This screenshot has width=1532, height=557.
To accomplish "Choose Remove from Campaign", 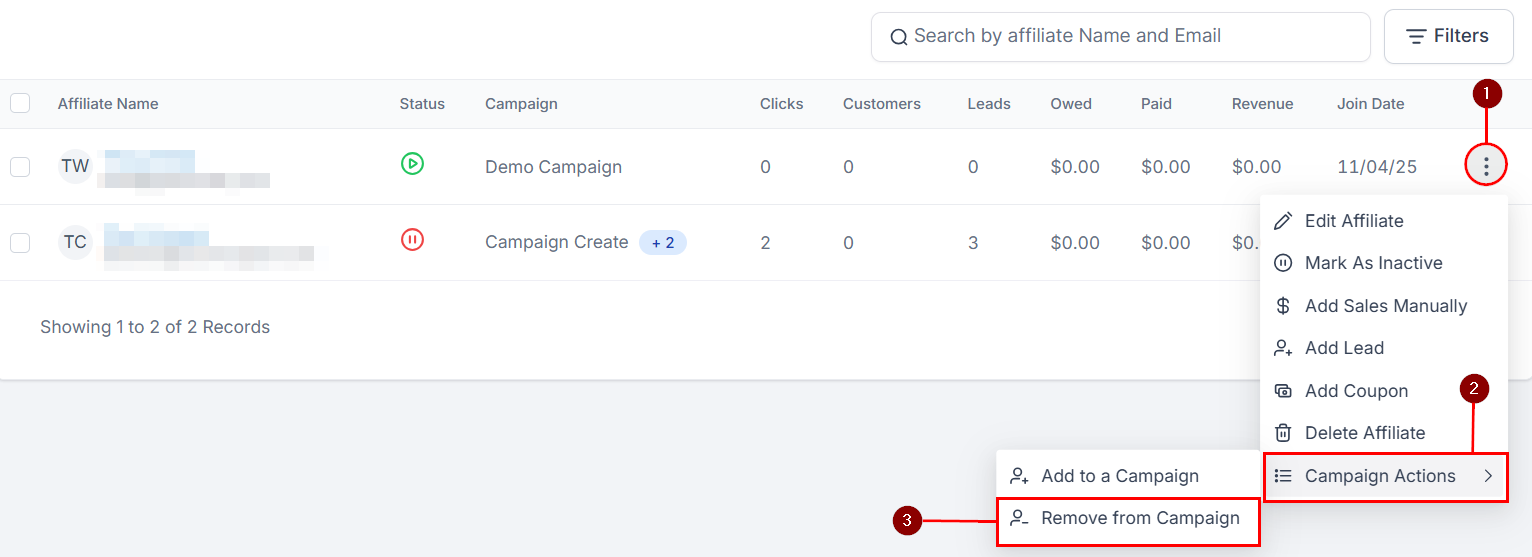I will click(x=1128, y=518).
